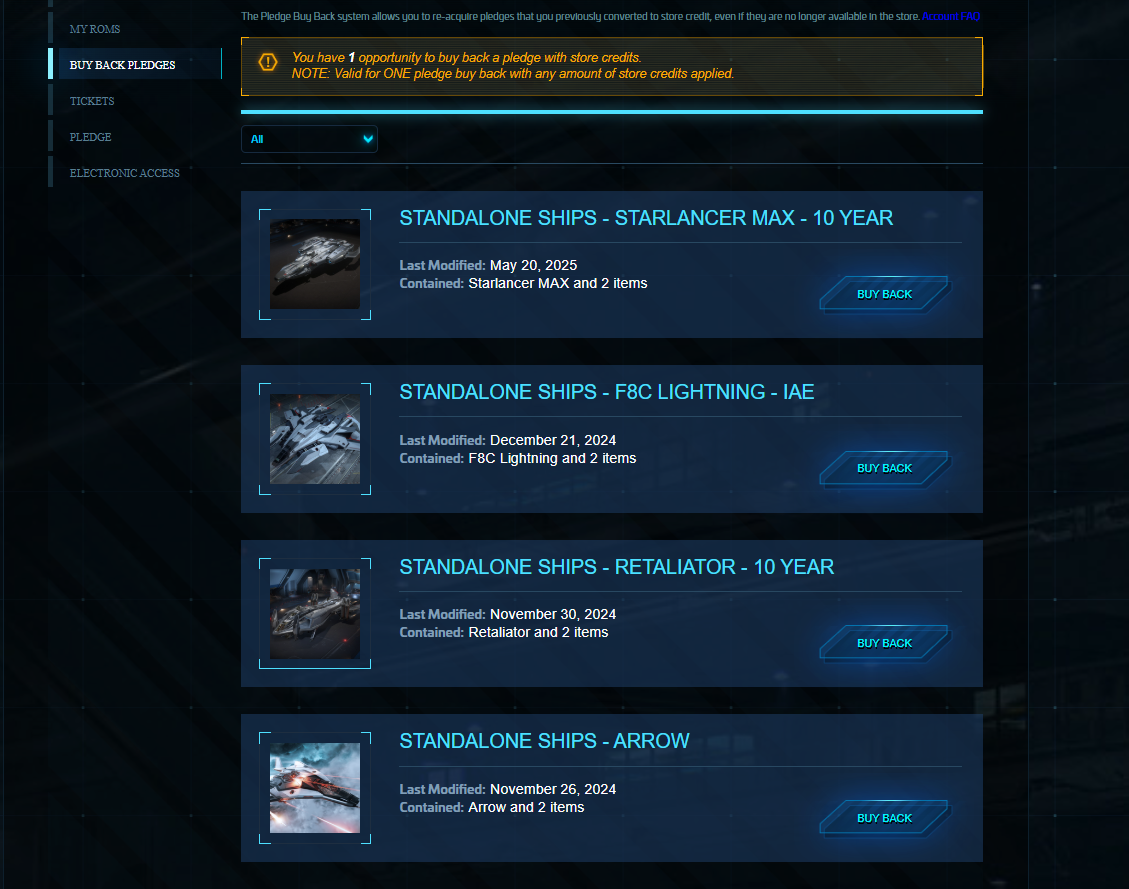
Task: Buy back the Arrow pledge
Action: (x=885, y=818)
